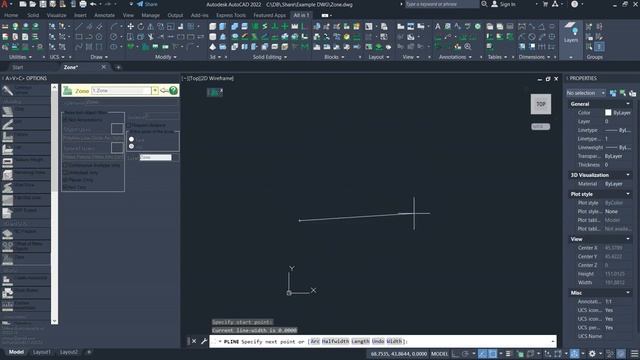Open the Annotate ribbon tab
640x360 pixels.
tap(104, 15)
